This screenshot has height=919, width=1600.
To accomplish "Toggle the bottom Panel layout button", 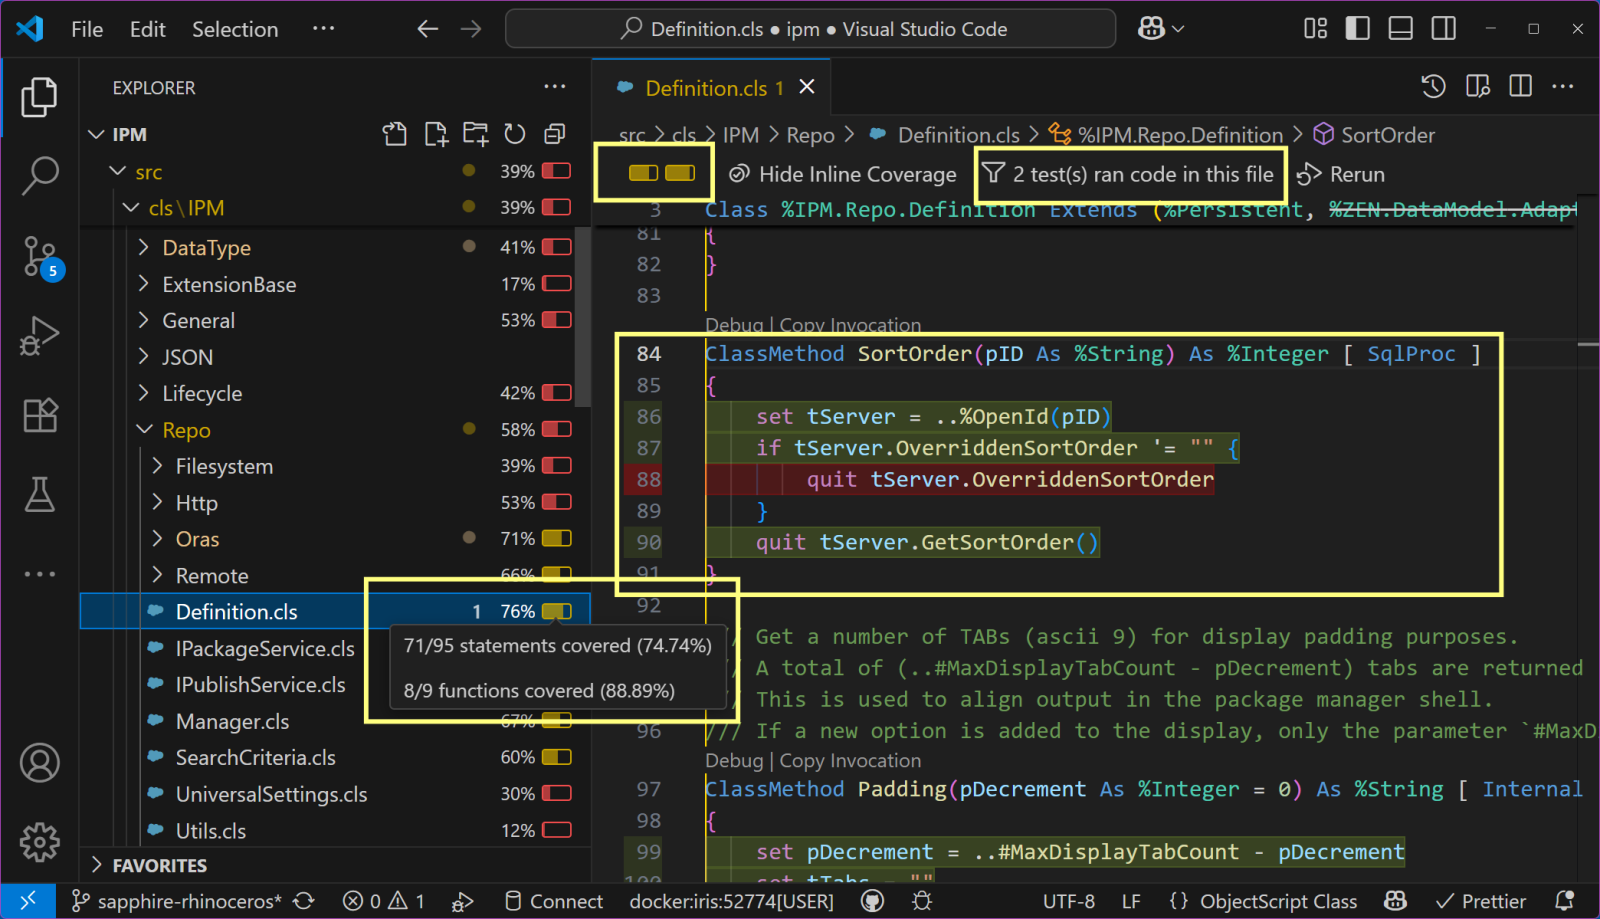I will point(1400,29).
